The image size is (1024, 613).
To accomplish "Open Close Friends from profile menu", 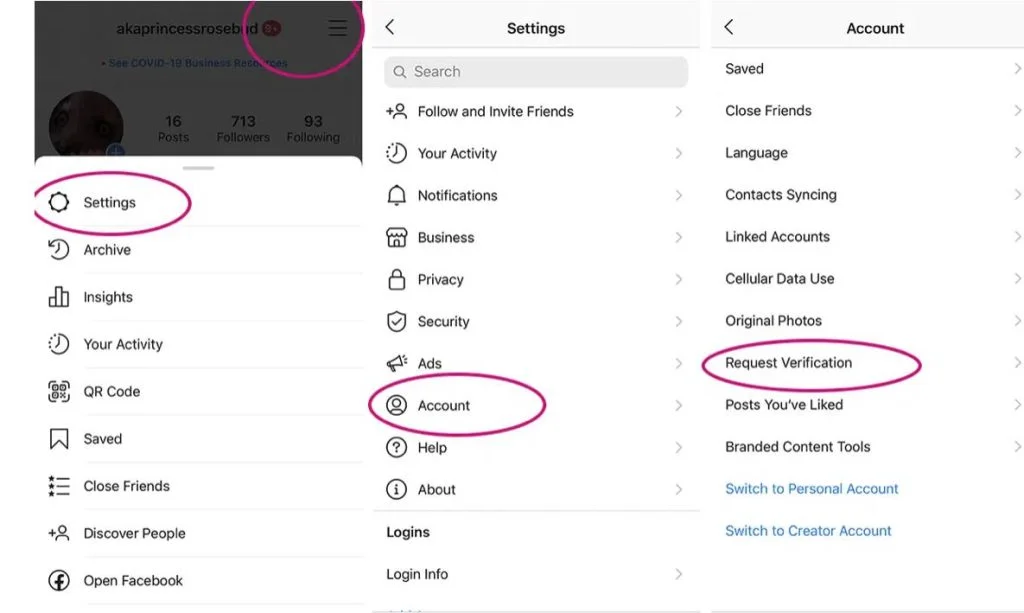I will (126, 486).
